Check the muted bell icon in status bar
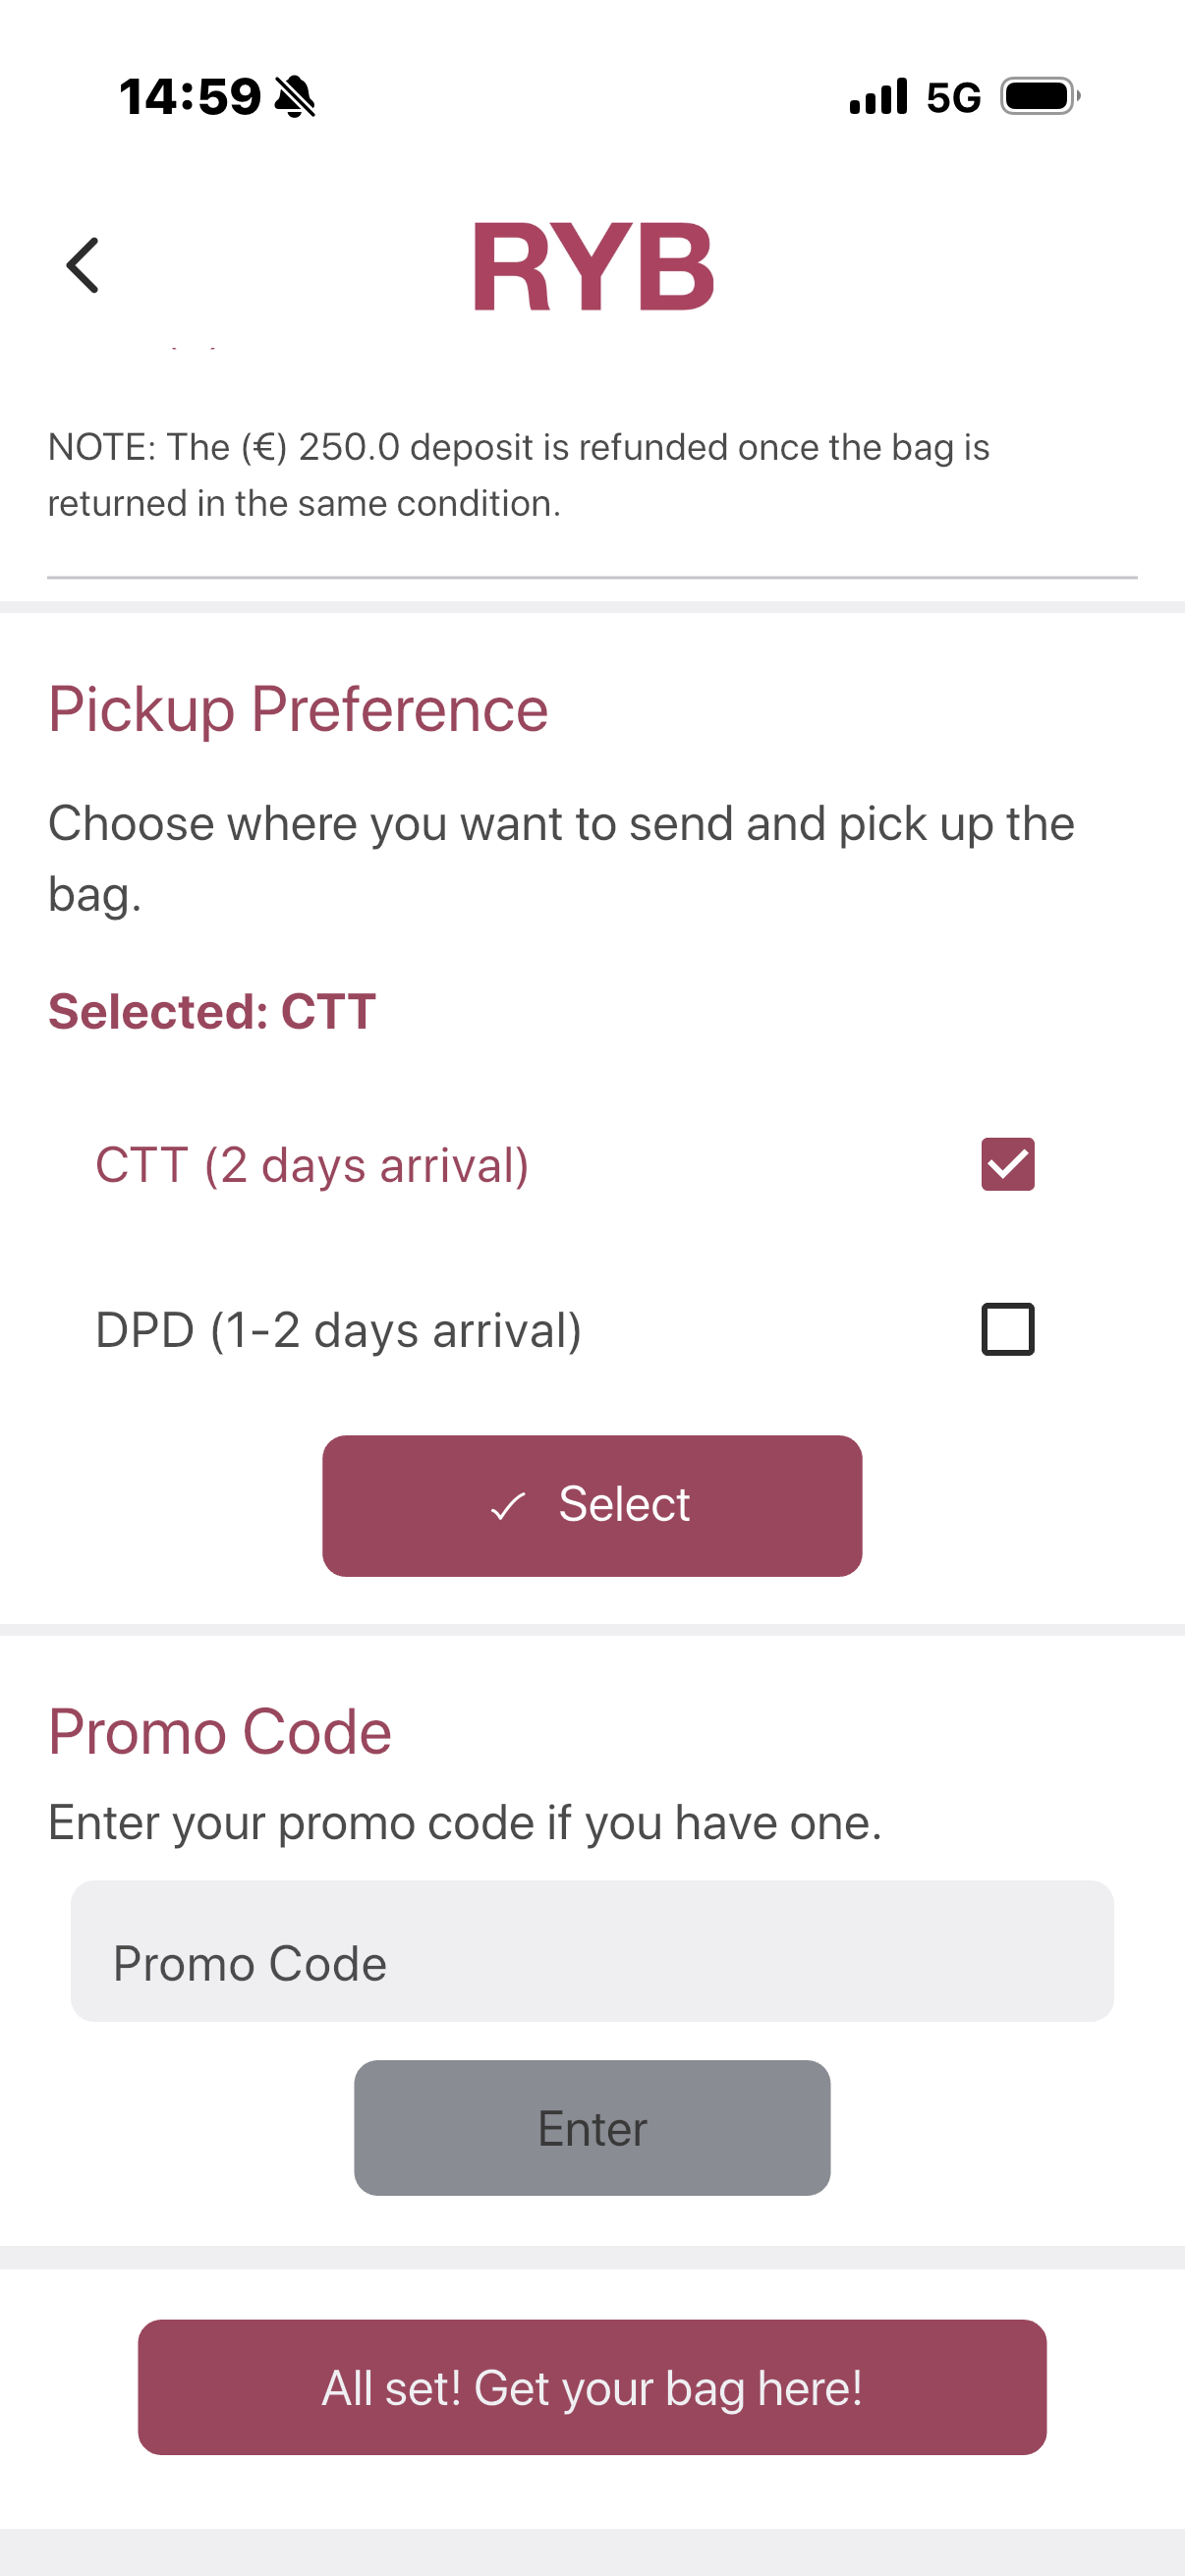Viewport: 1185px width, 2576px height. (x=295, y=97)
